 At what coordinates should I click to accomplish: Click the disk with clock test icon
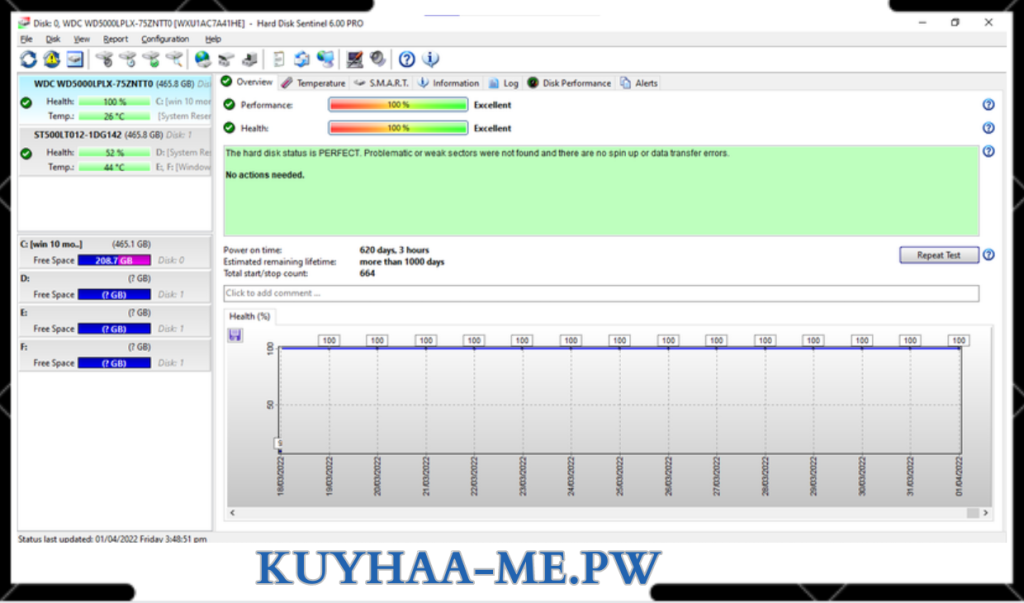127,59
